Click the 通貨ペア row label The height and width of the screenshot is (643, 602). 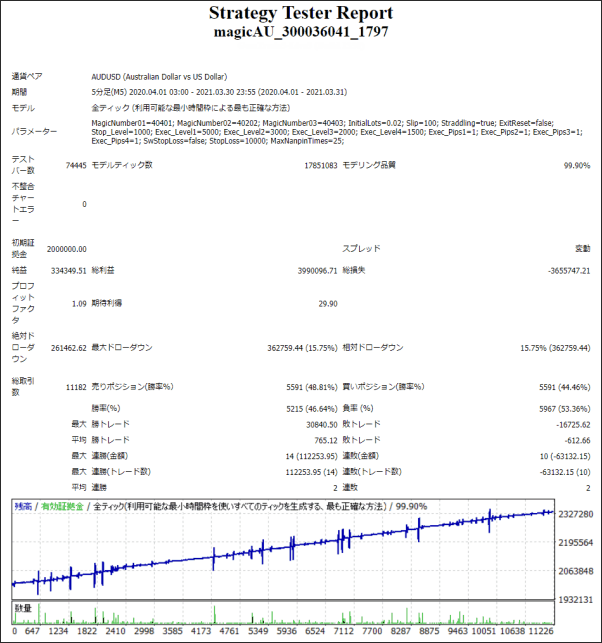coord(28,76)
